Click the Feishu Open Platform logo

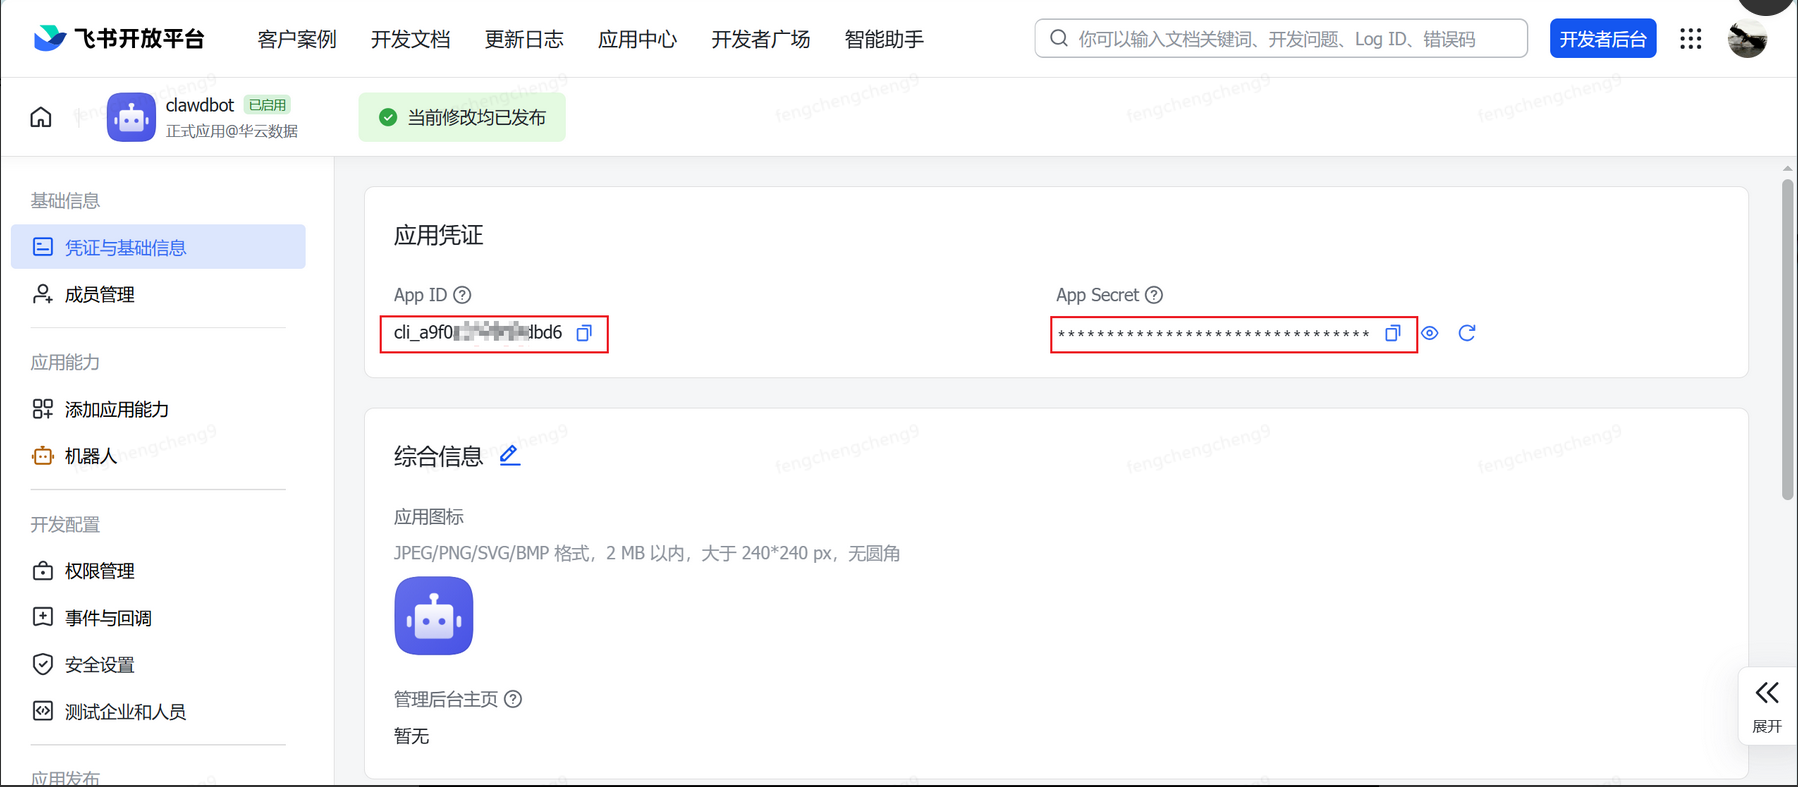click(119, 39)
